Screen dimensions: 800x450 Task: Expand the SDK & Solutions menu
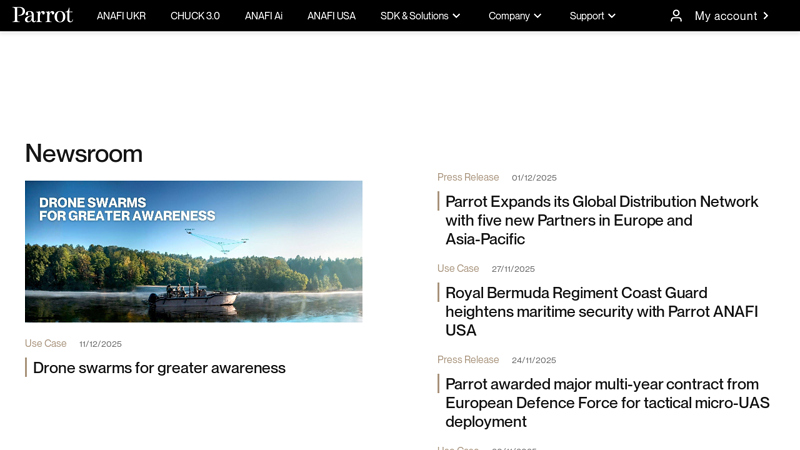[420, 16]
